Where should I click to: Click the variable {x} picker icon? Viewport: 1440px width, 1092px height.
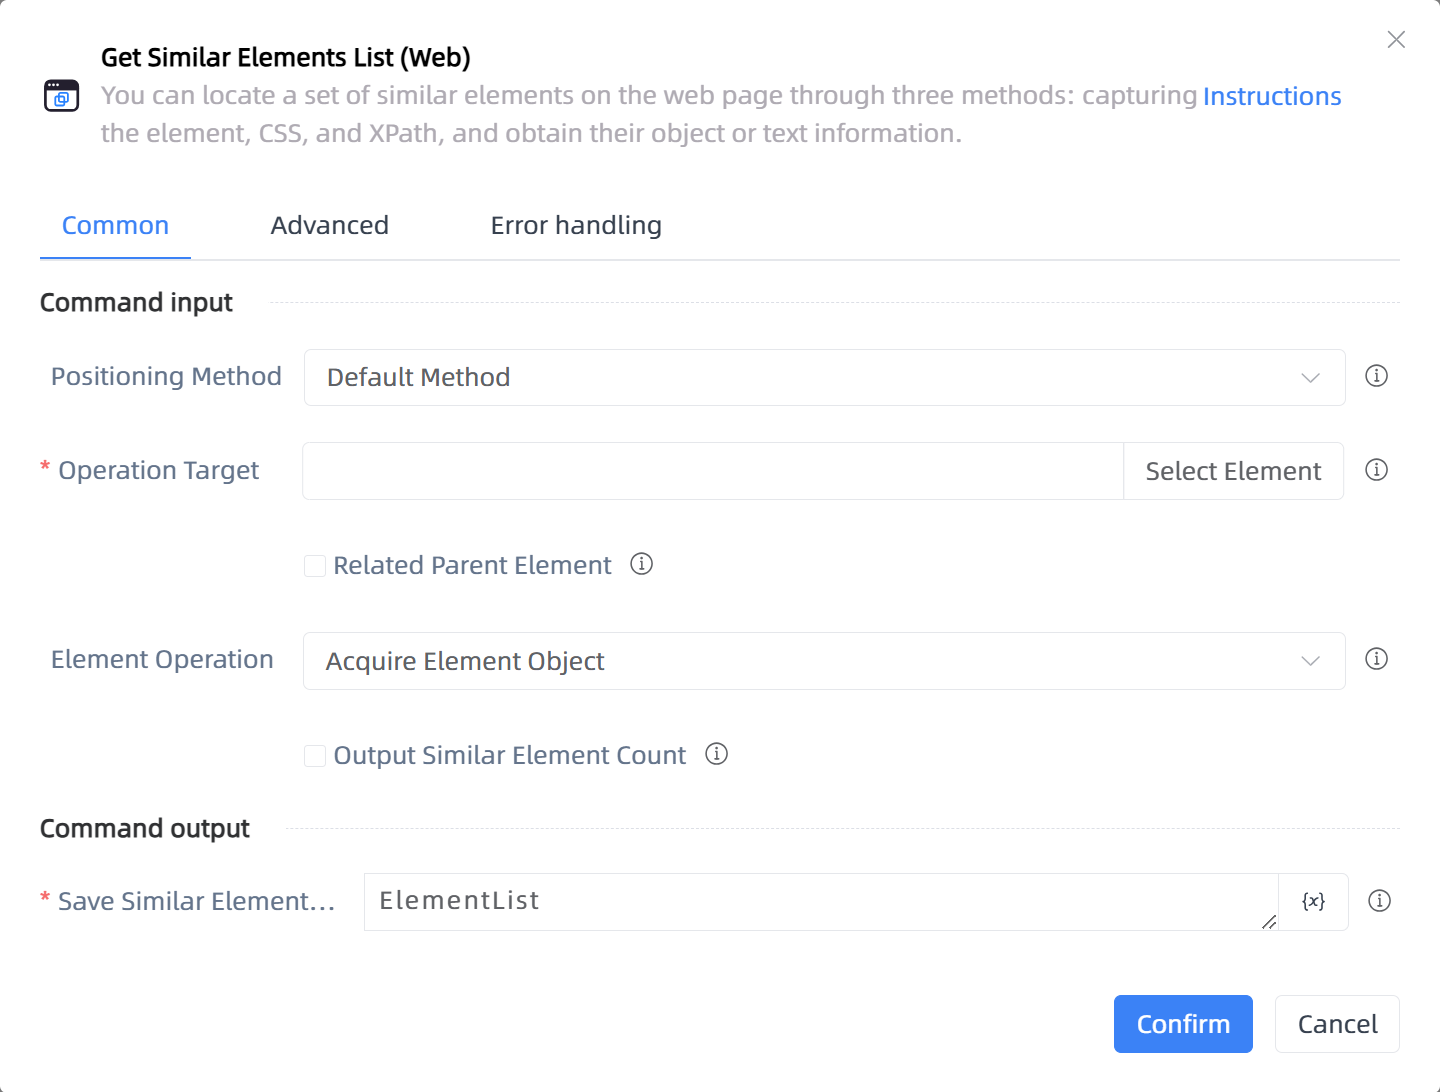tap(1313, 902)
